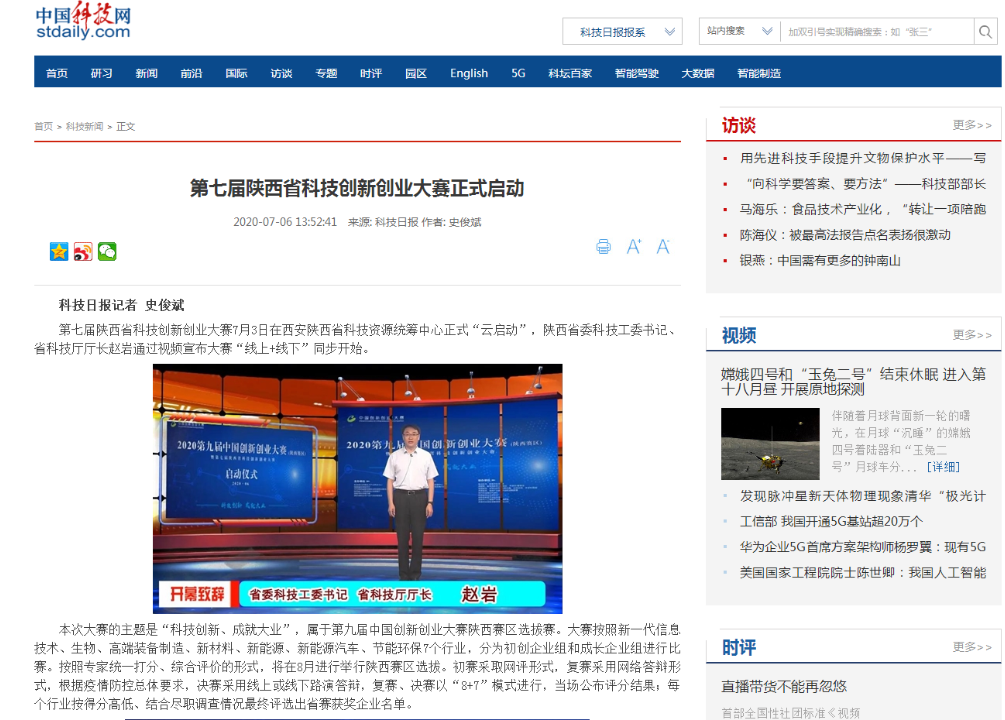Viewport: 1005px width, 720px height.
Task: Click the favorites star sharing icon
Action: 58,252
